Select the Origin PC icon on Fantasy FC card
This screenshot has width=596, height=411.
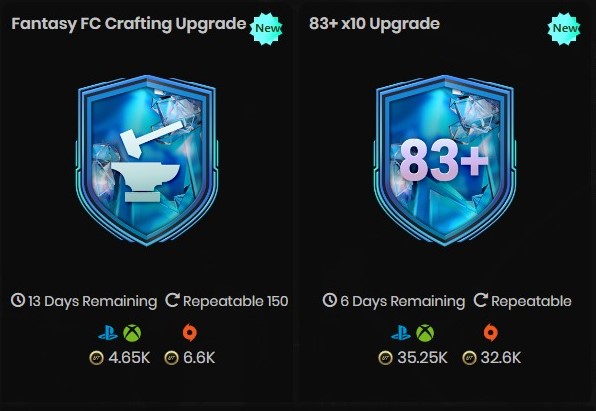[x=190, y=333]
